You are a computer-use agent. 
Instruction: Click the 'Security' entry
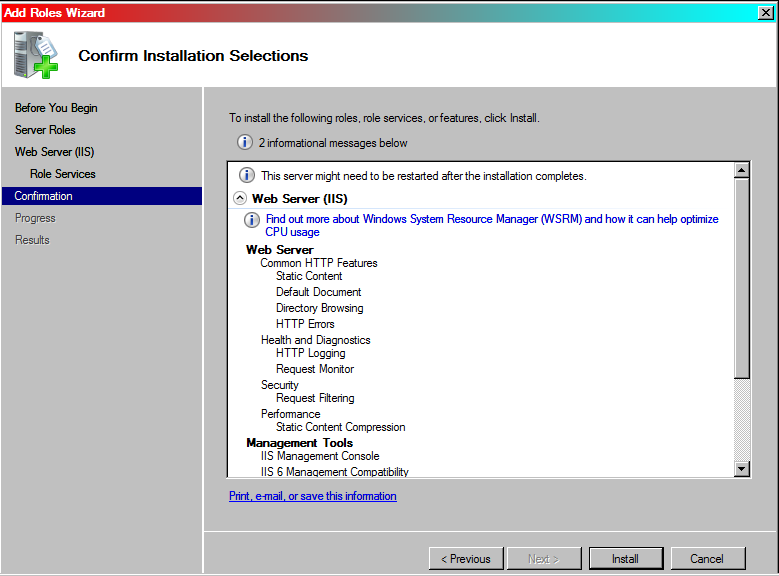tap(280, 385)
